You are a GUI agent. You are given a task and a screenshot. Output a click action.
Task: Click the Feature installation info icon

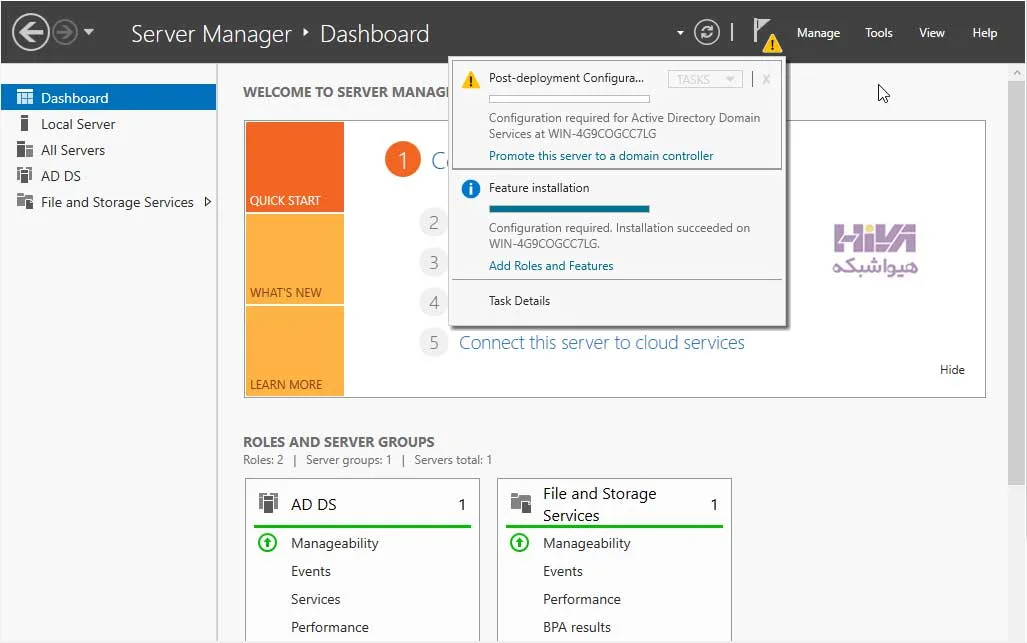tap(470, 189)
